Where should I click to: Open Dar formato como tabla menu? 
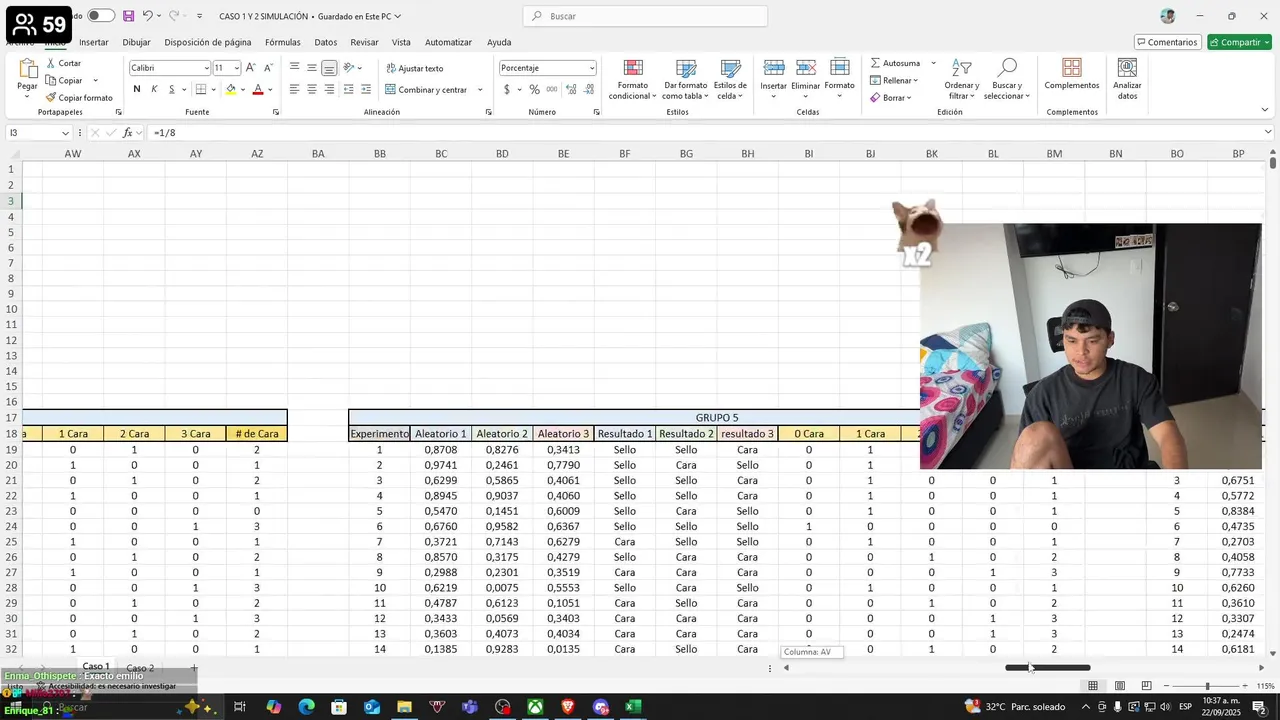click(x=685, y=79)
